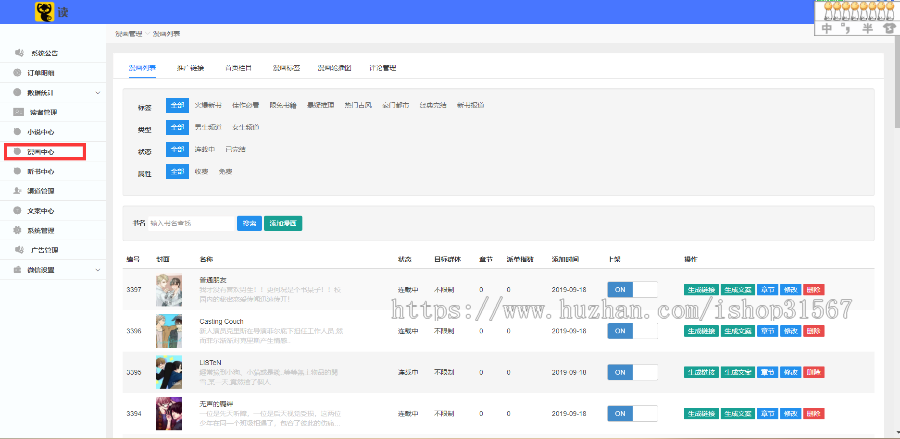The height and width of the screenshot is (439, 900).
Task: Expand the 微信设置 chevron arrow
Action: point(98,269)
